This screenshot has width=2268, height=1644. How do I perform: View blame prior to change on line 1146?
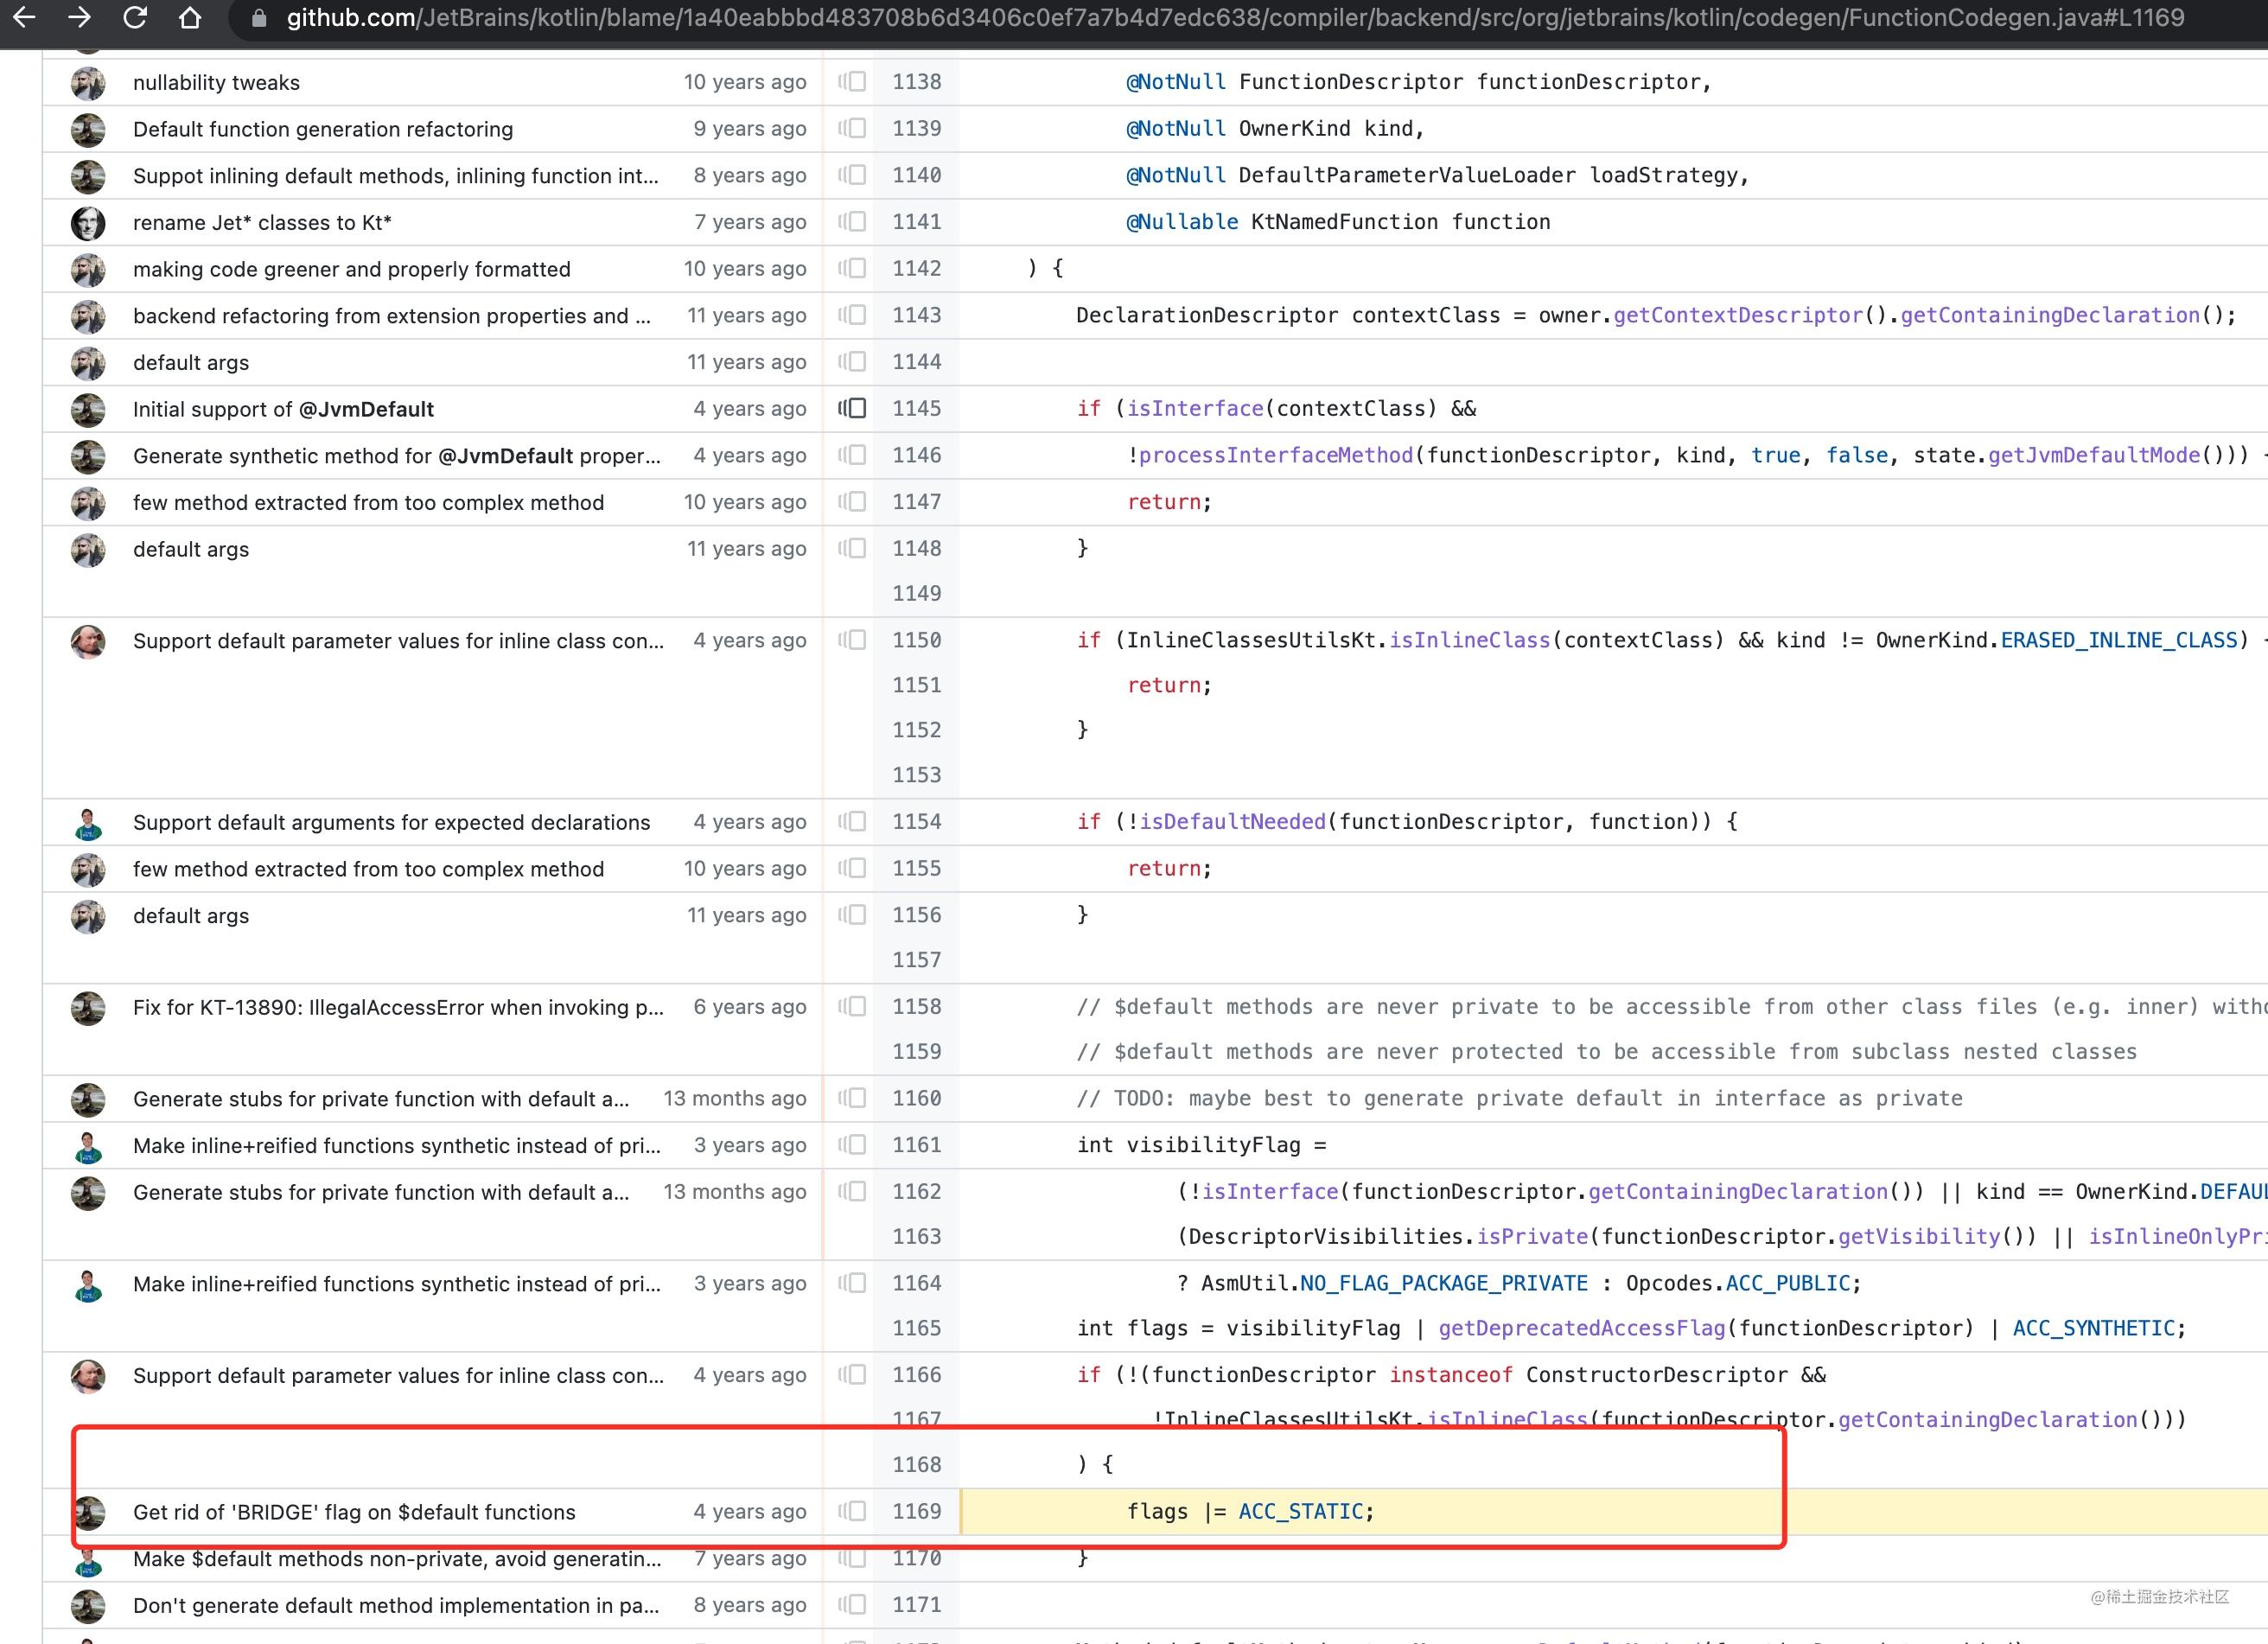tap(852, 455)
